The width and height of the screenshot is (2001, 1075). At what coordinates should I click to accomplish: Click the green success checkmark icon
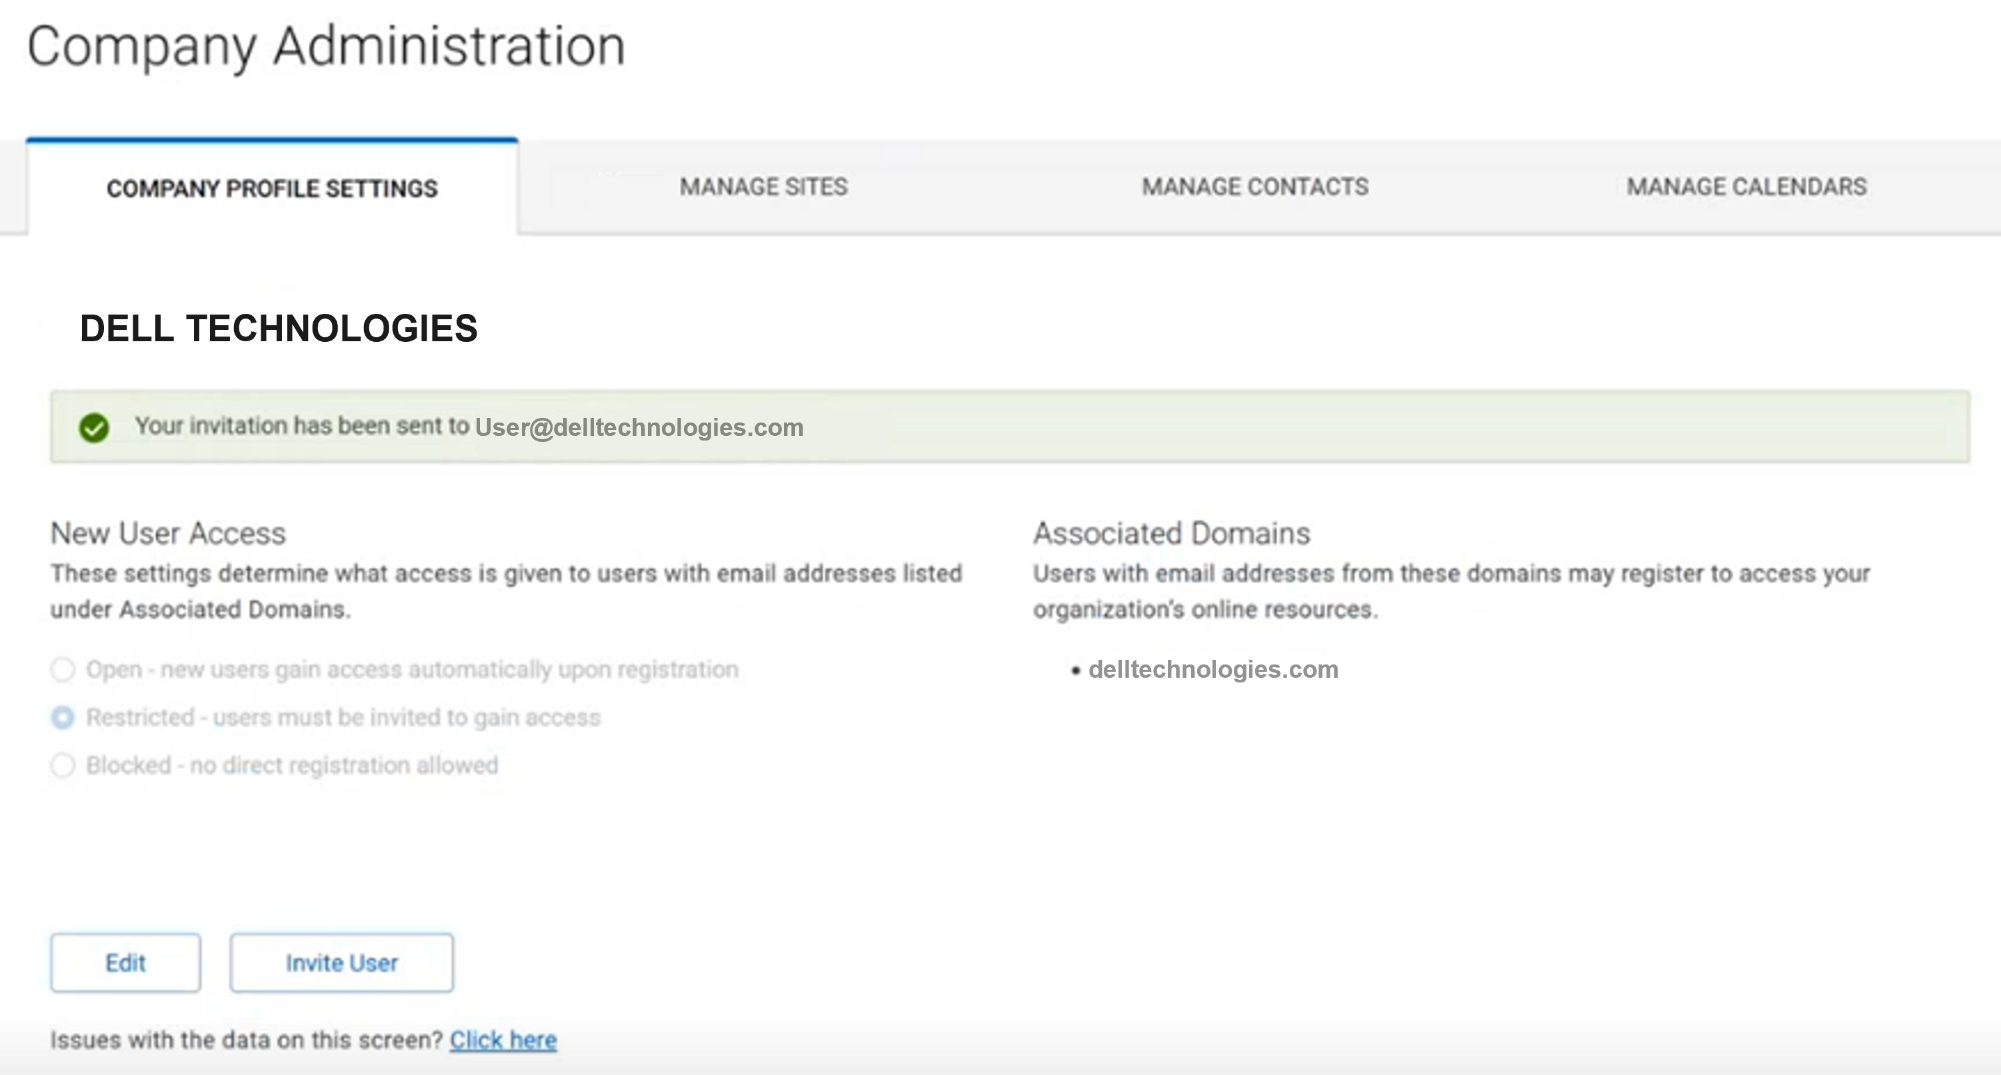(95, 427)
